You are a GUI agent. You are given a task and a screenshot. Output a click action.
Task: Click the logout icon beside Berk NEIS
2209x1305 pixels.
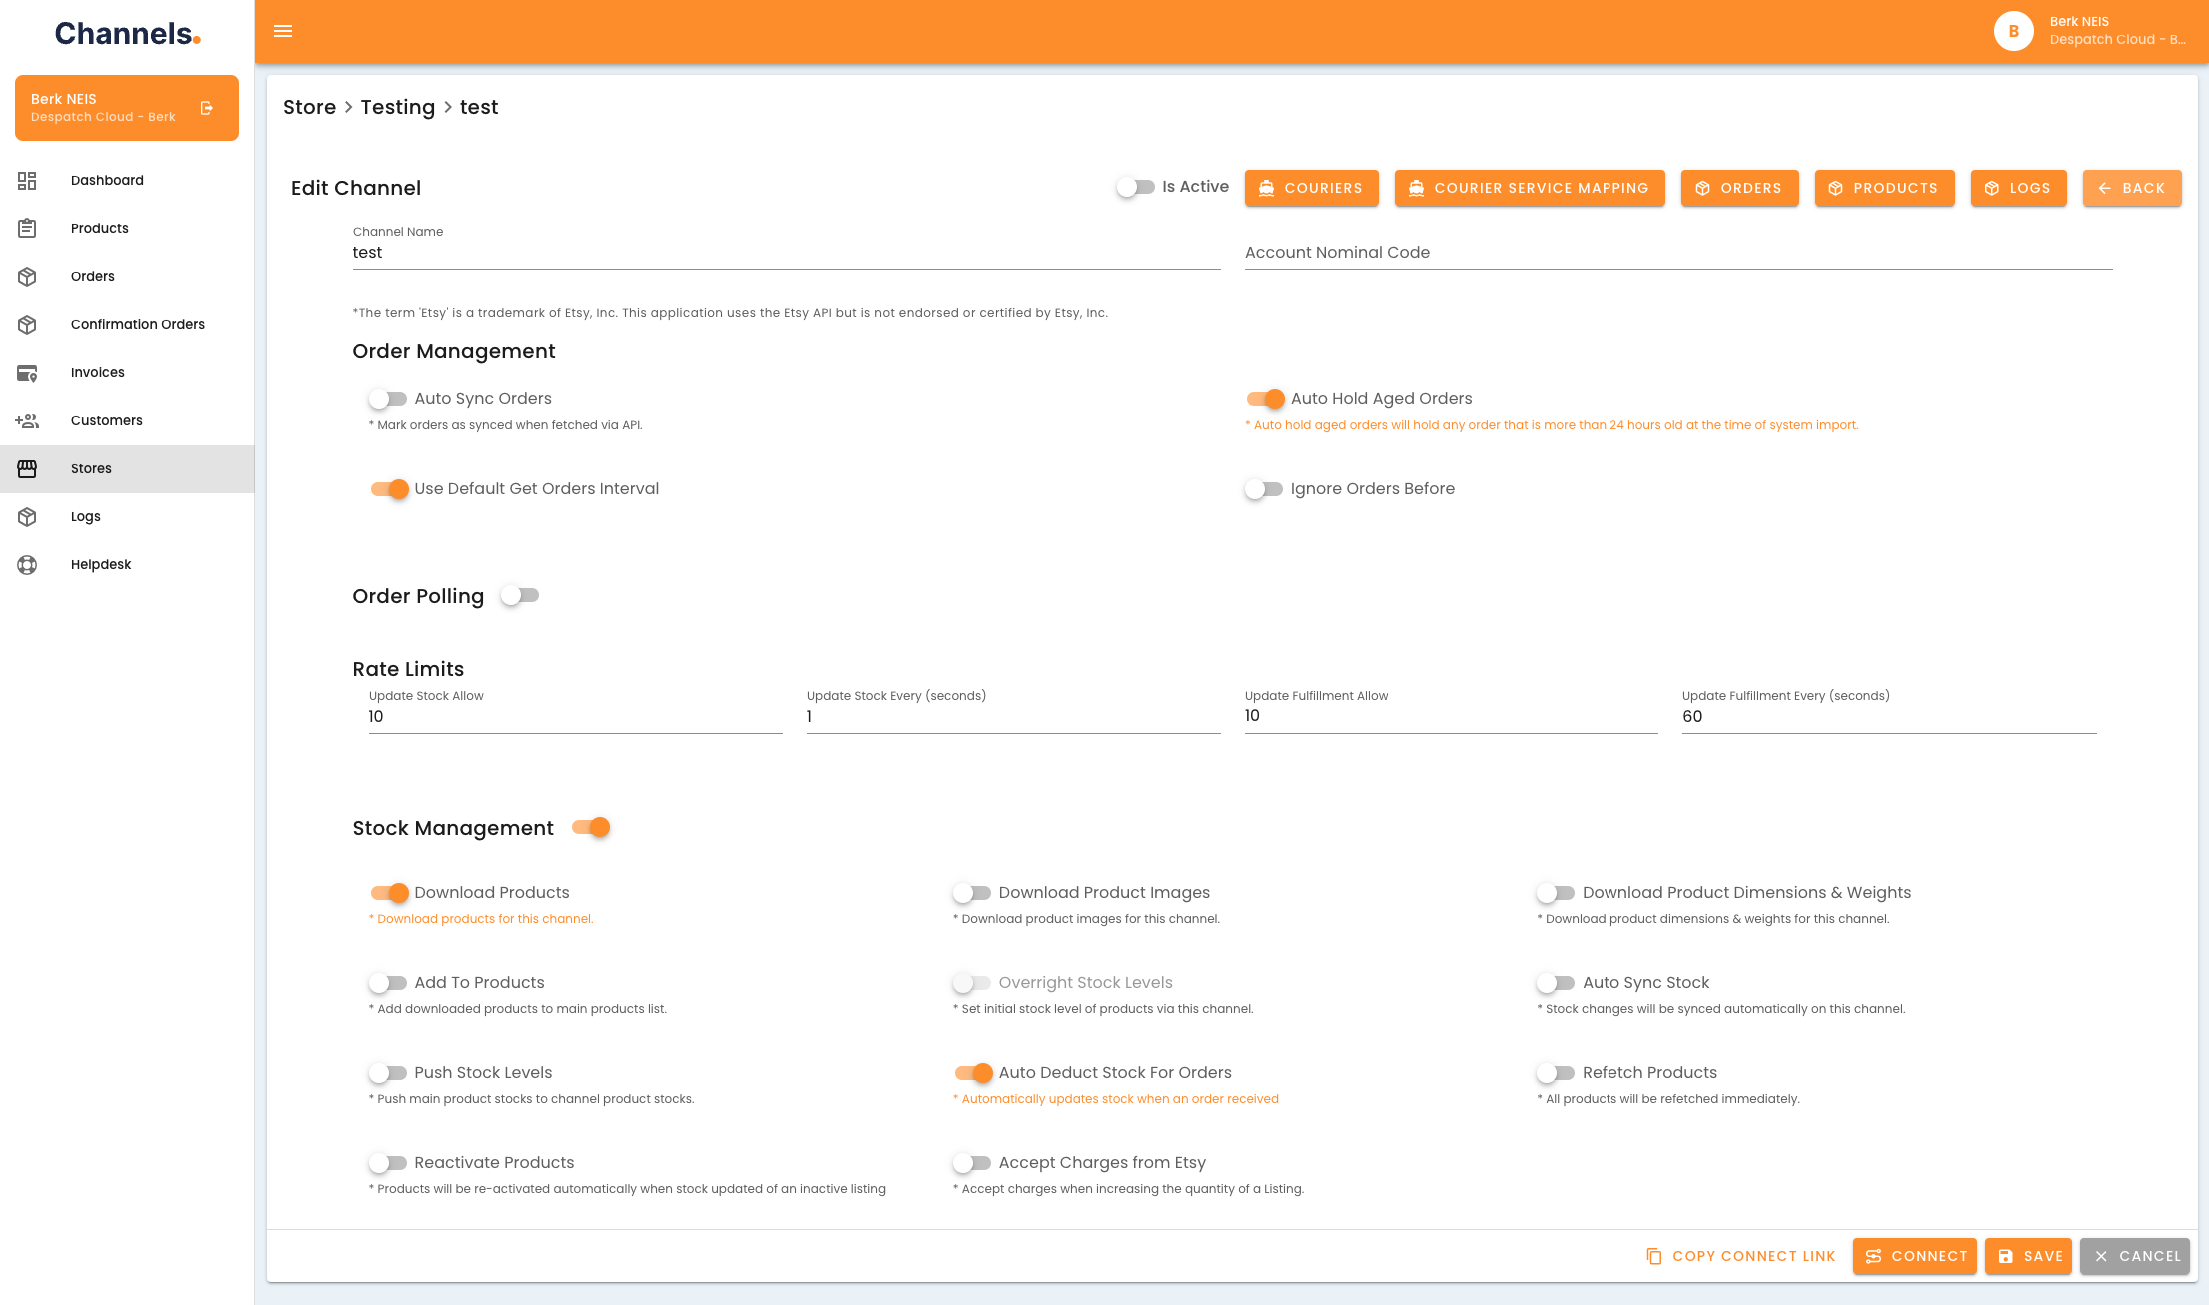(207, 108)
